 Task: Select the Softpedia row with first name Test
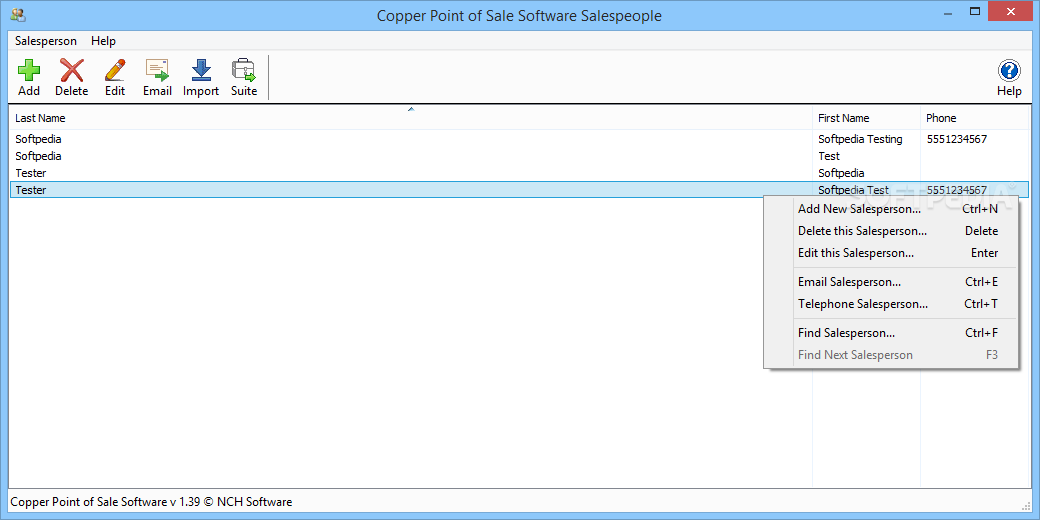[519, 156]
